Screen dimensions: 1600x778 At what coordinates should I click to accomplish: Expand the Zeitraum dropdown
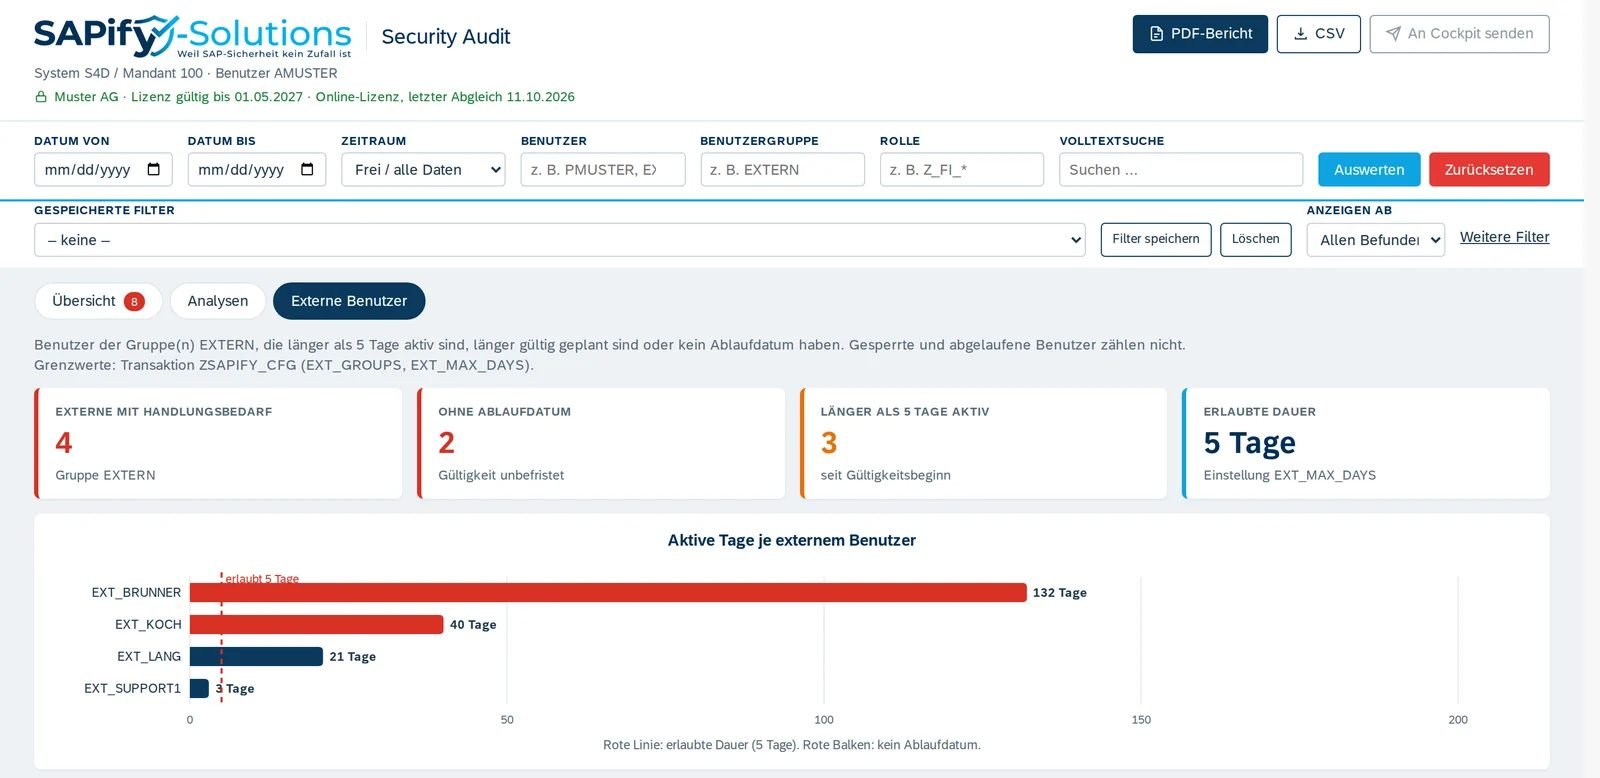click(424, 169)
